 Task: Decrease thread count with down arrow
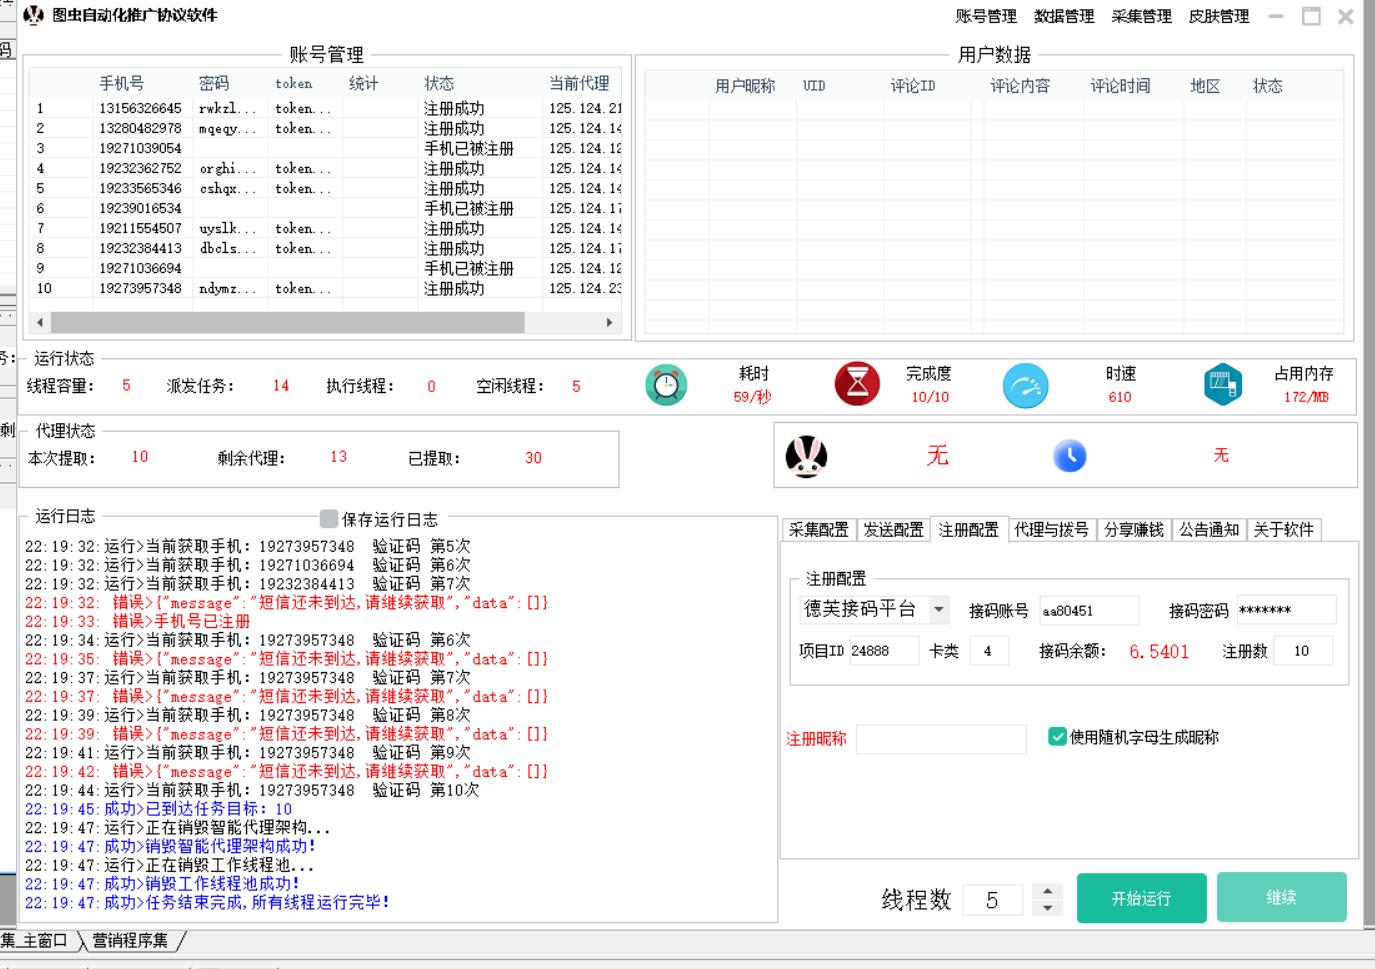1047,908
